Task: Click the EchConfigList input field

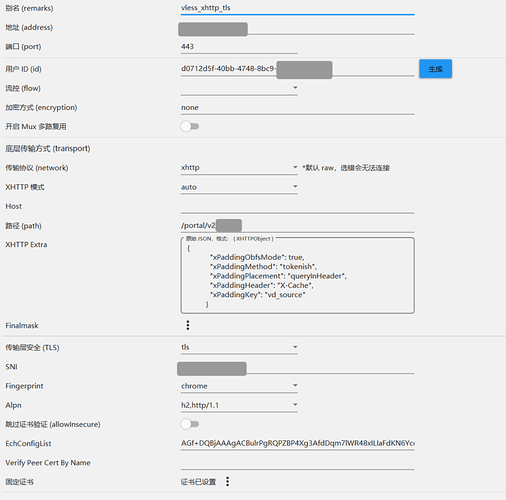Action: coord(297,443)
